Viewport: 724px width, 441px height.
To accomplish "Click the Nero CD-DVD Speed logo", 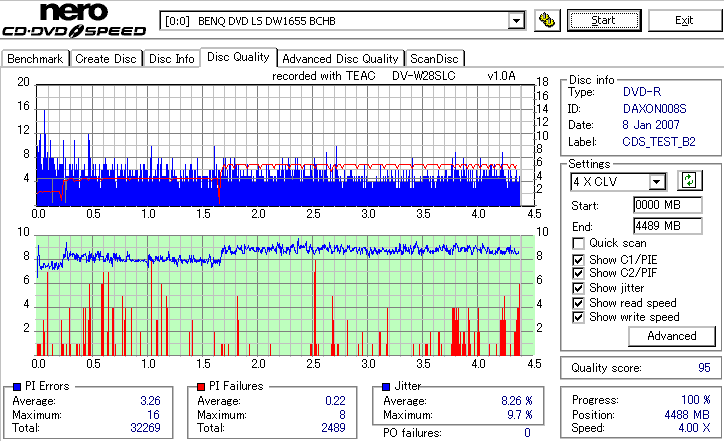I will point(74,20).
